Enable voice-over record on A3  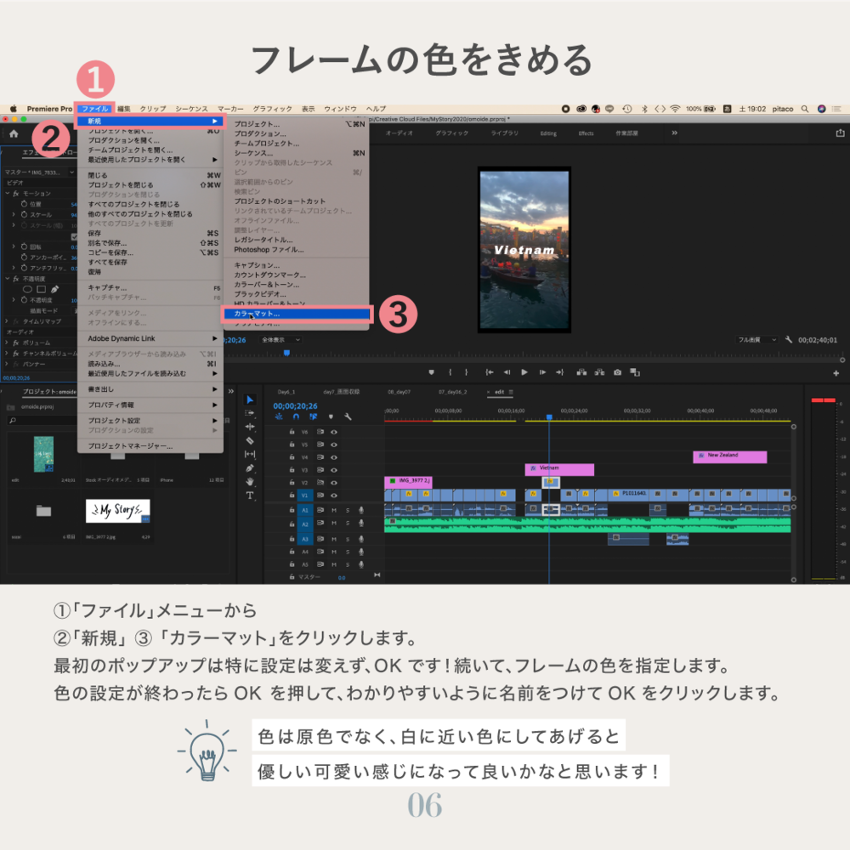(361, 539)
